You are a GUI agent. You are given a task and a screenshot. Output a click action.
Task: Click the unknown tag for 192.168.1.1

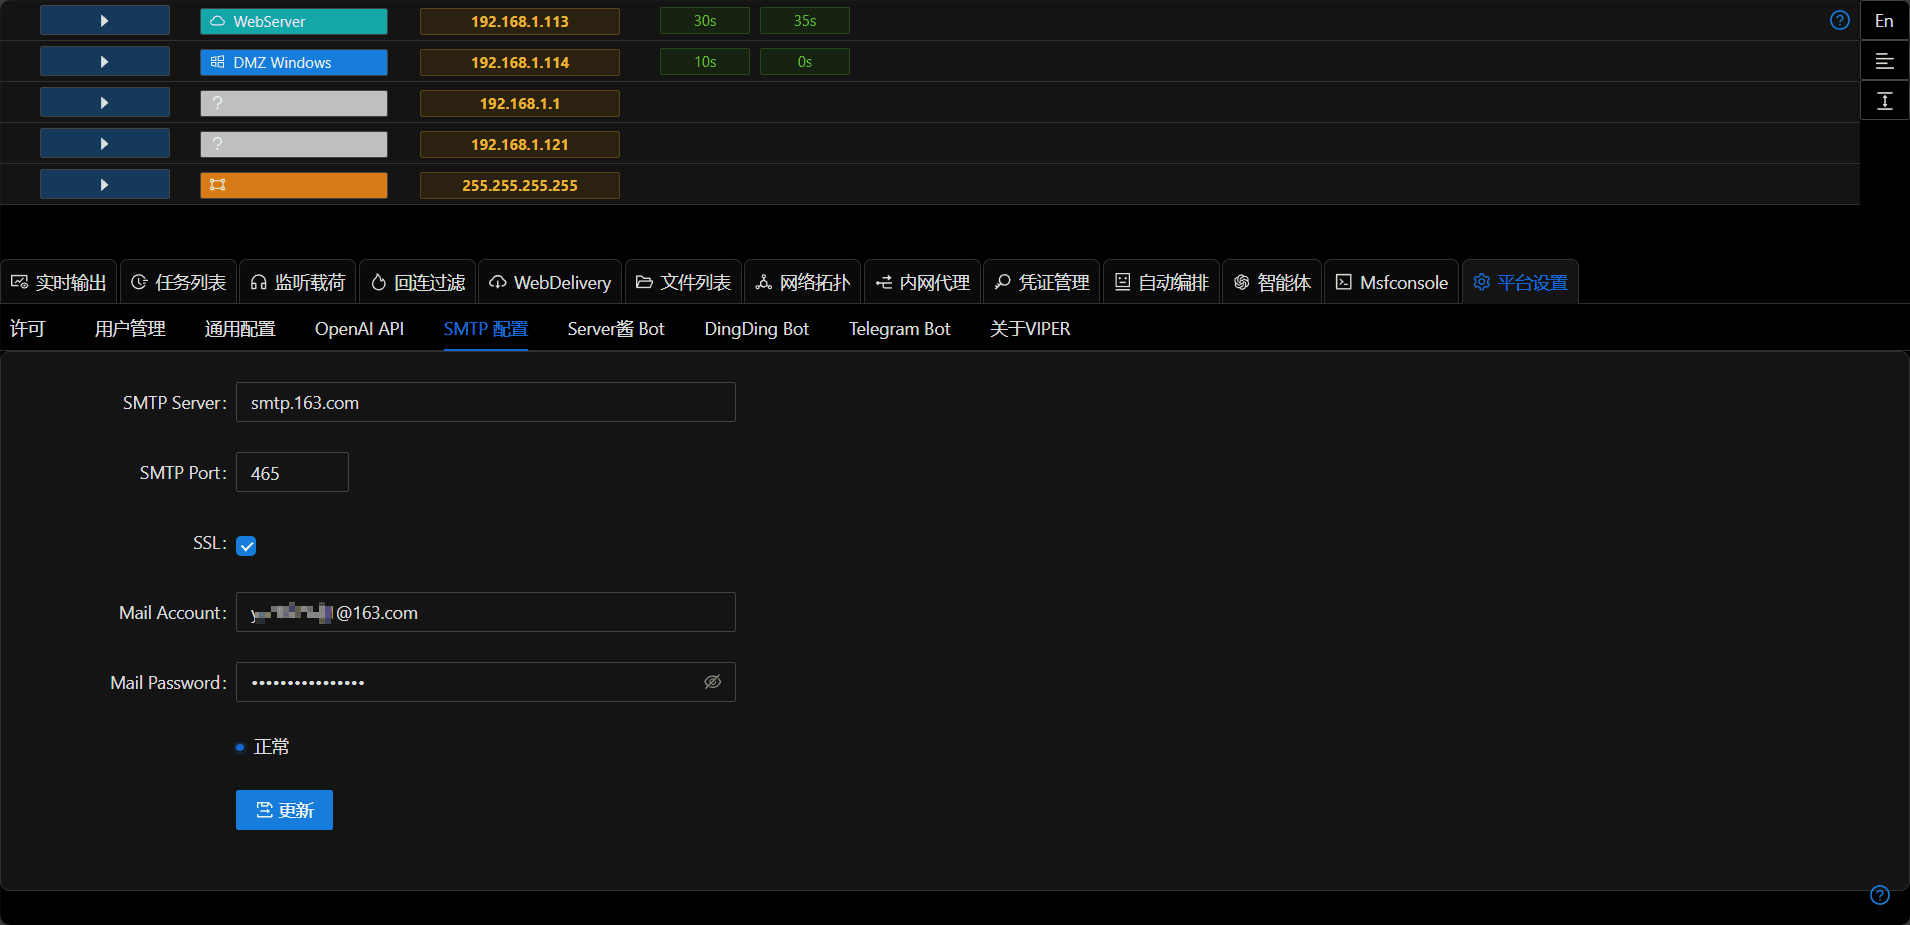click(293, 103)
